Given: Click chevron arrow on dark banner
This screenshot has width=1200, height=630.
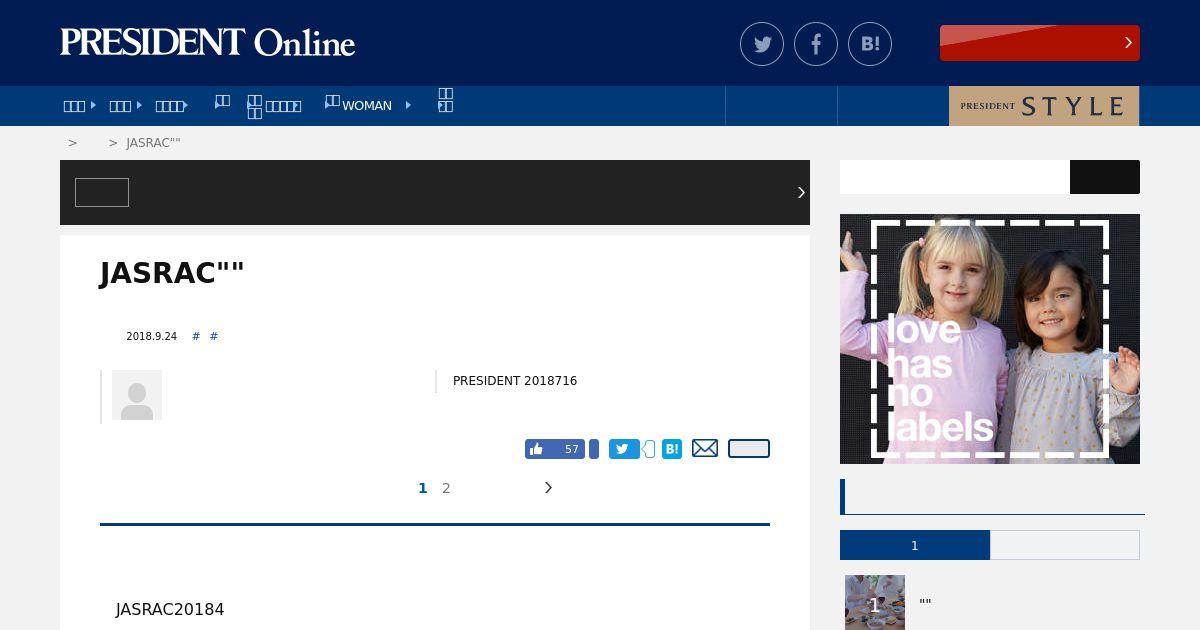Looking at the screenshot, I should click(x=801, y=192).
